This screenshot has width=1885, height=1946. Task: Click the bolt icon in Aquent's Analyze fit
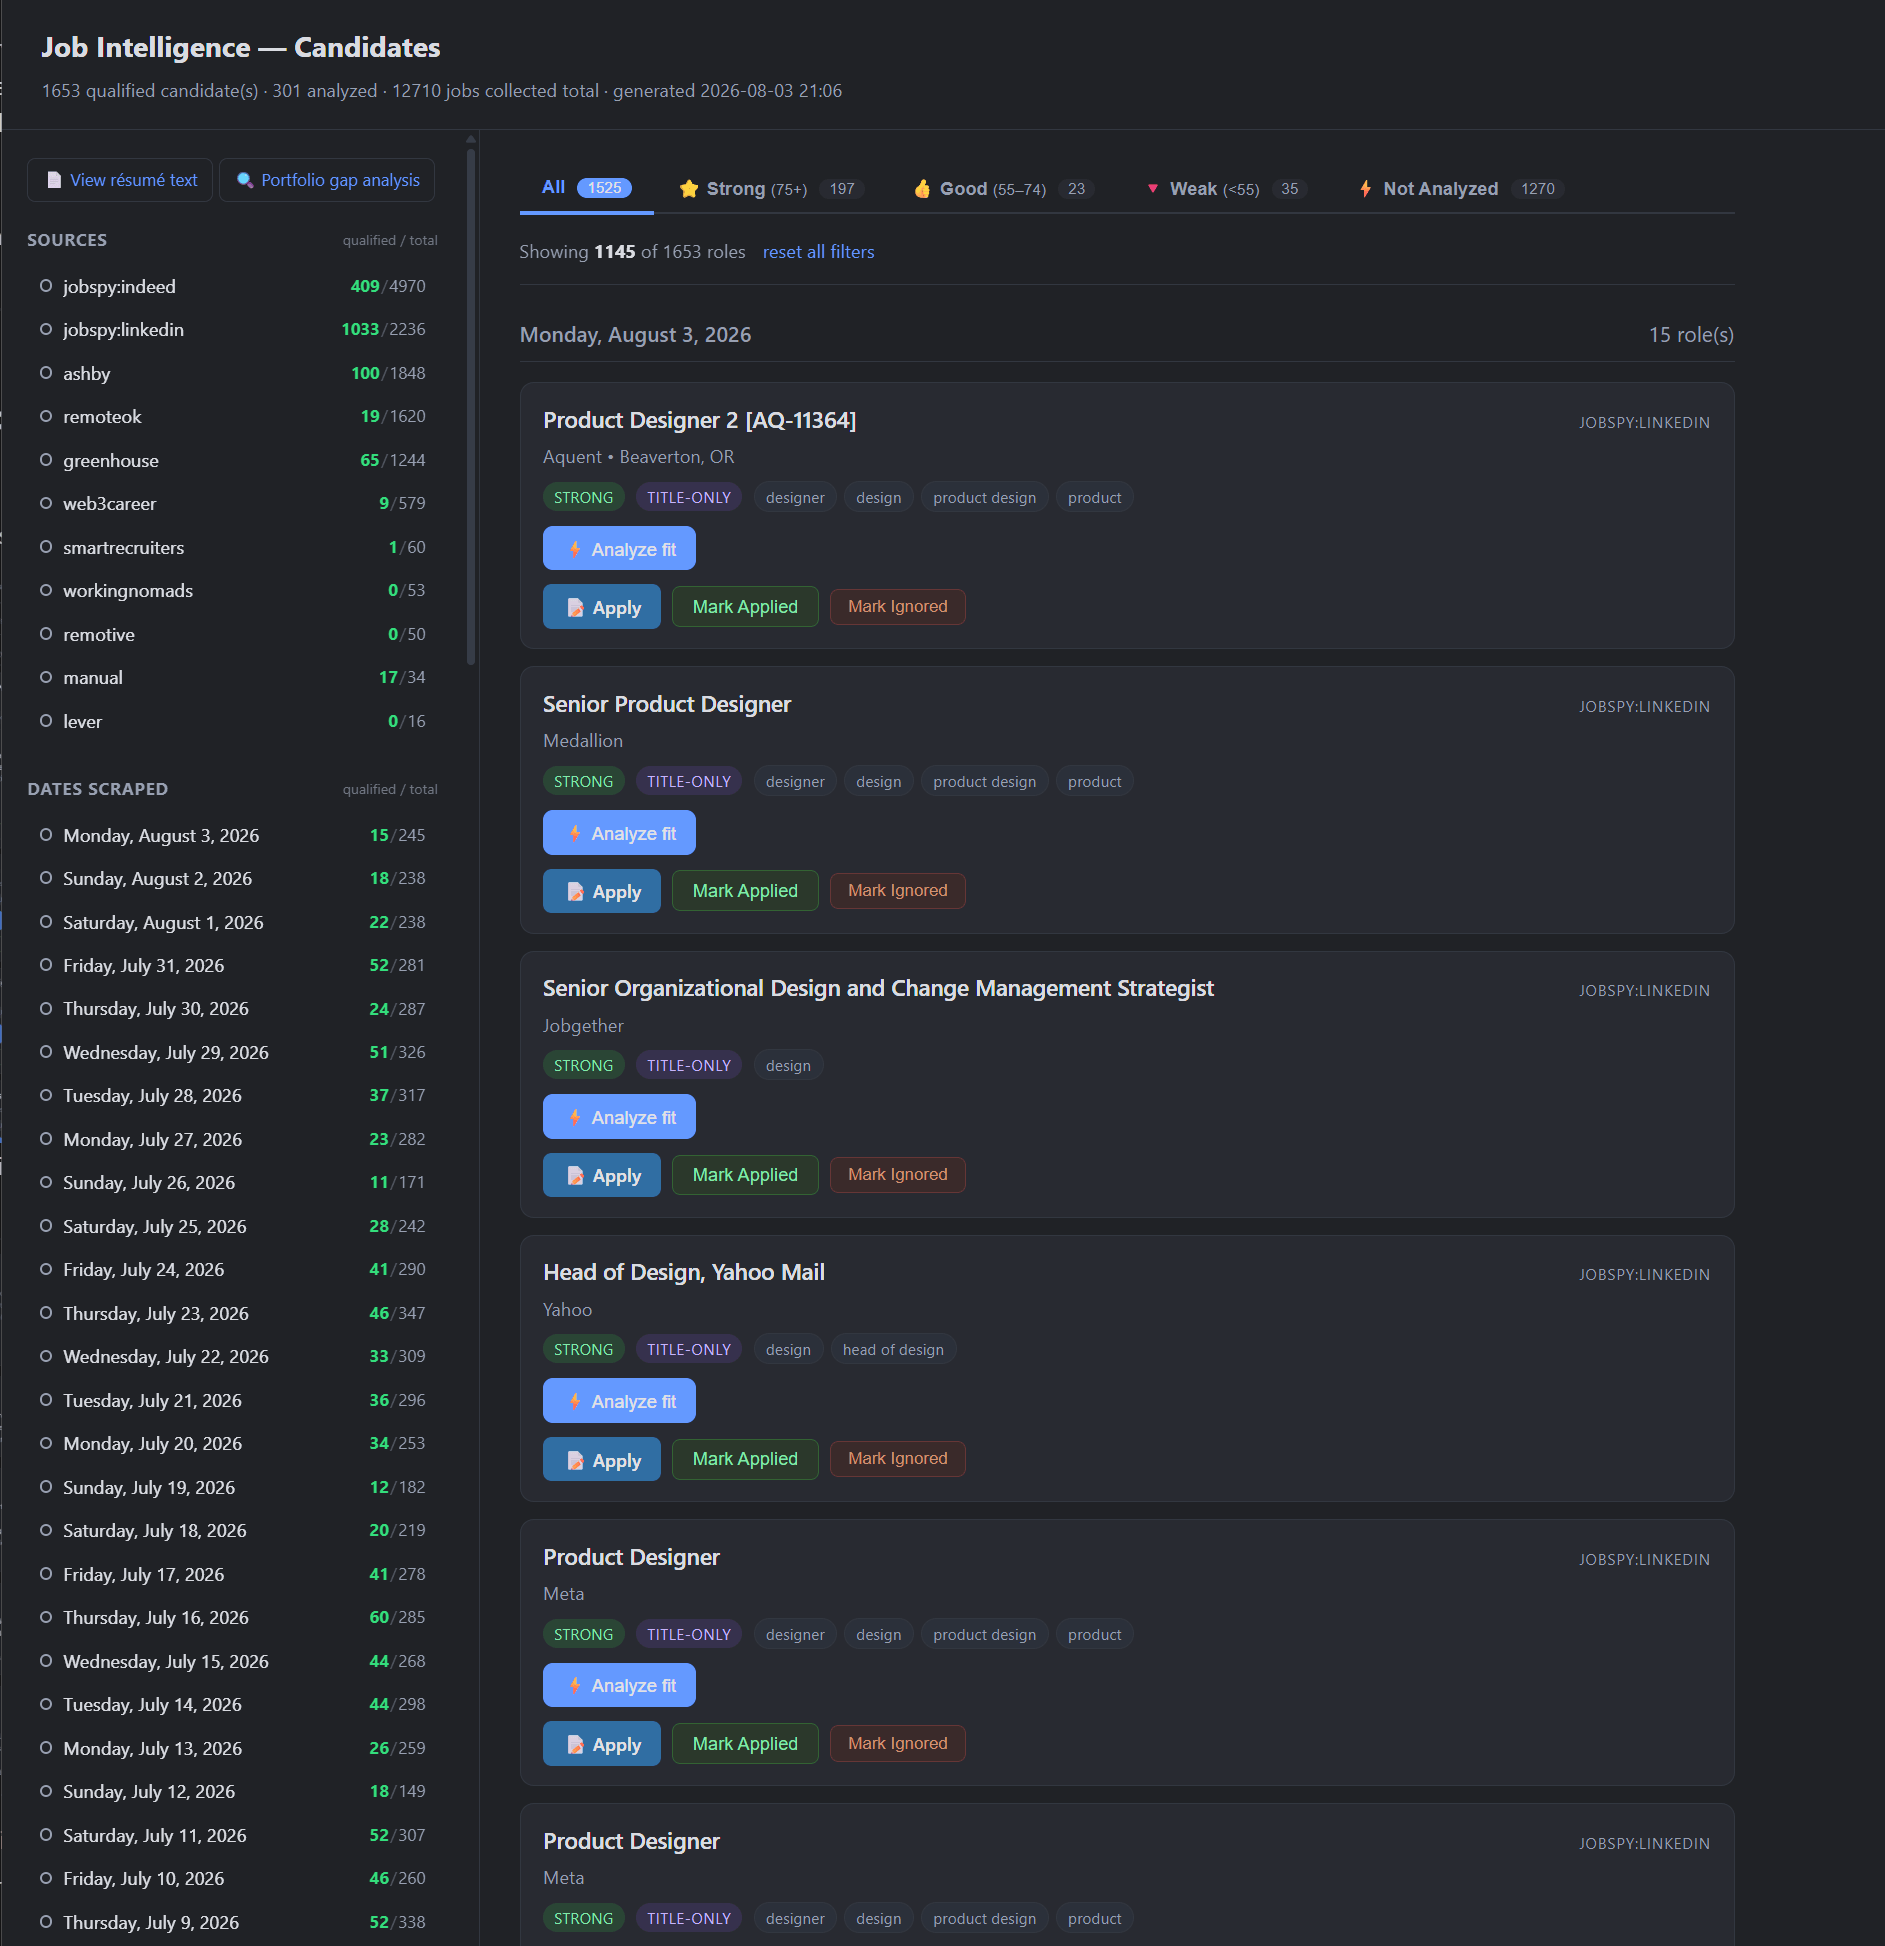click(575, 549)
